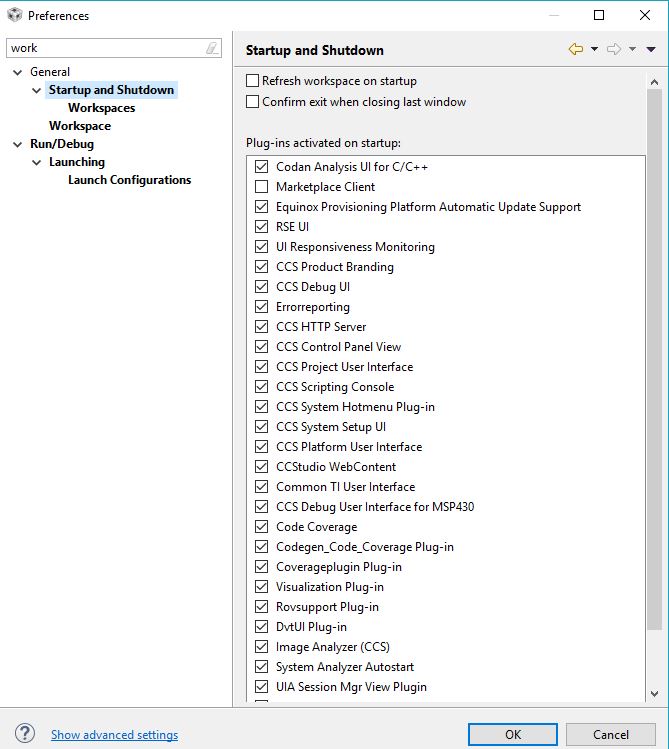
Task: Check the Marketplace Client plug-in
Action: (261, 187)
